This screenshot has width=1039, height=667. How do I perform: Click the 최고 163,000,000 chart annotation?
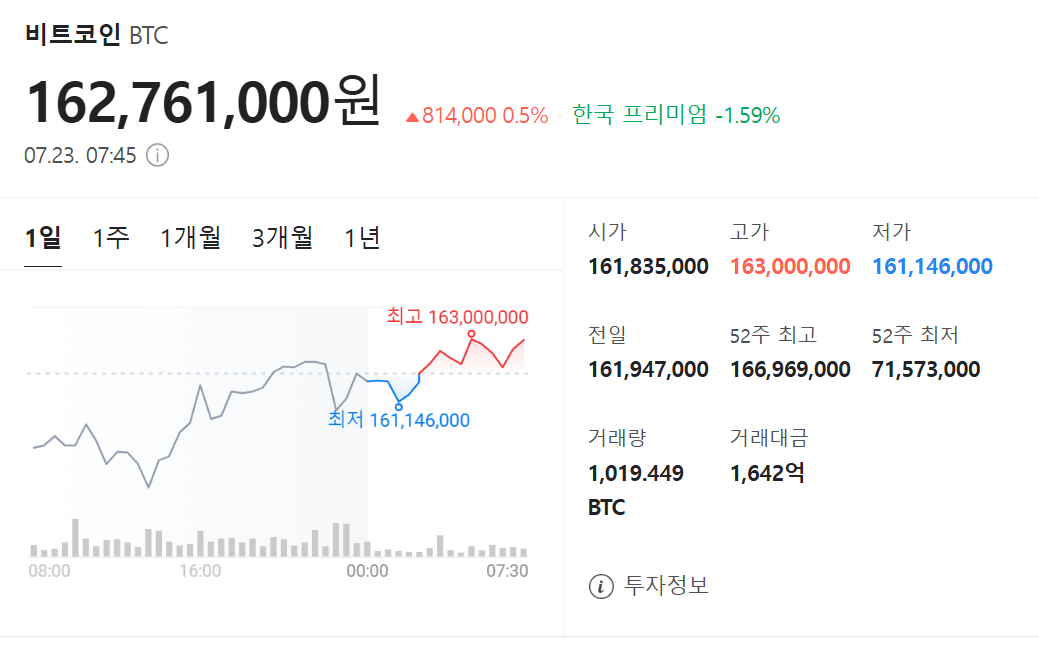(x=460, y=317)
